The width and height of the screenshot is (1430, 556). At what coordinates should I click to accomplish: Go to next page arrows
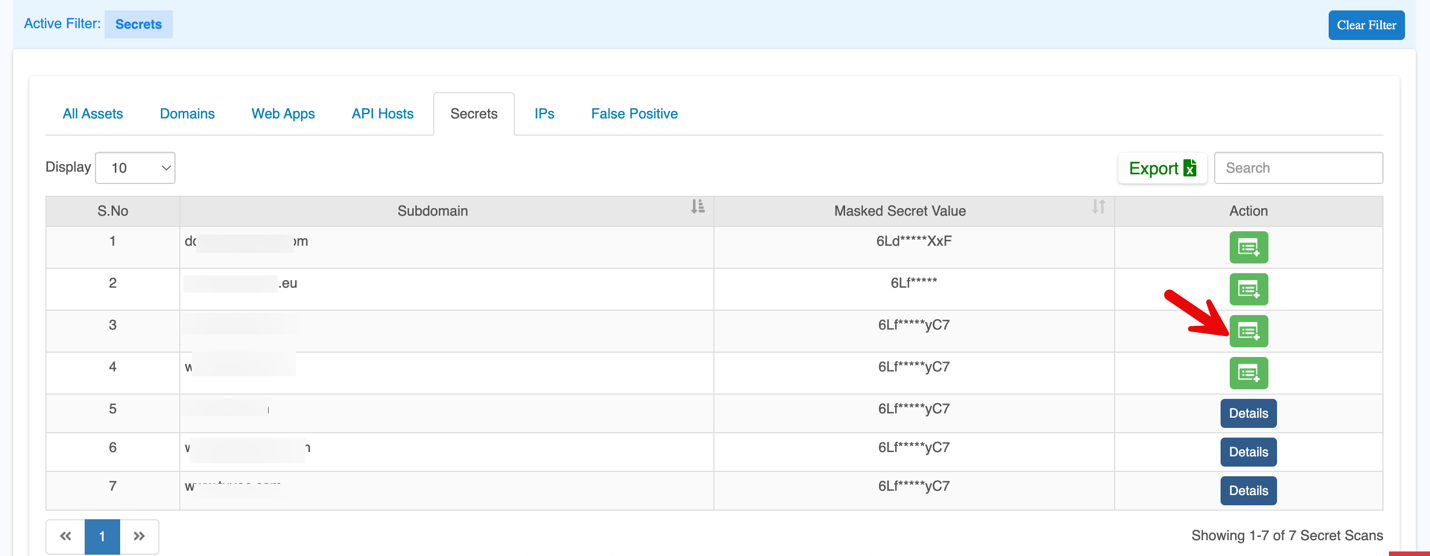(139, 536)
